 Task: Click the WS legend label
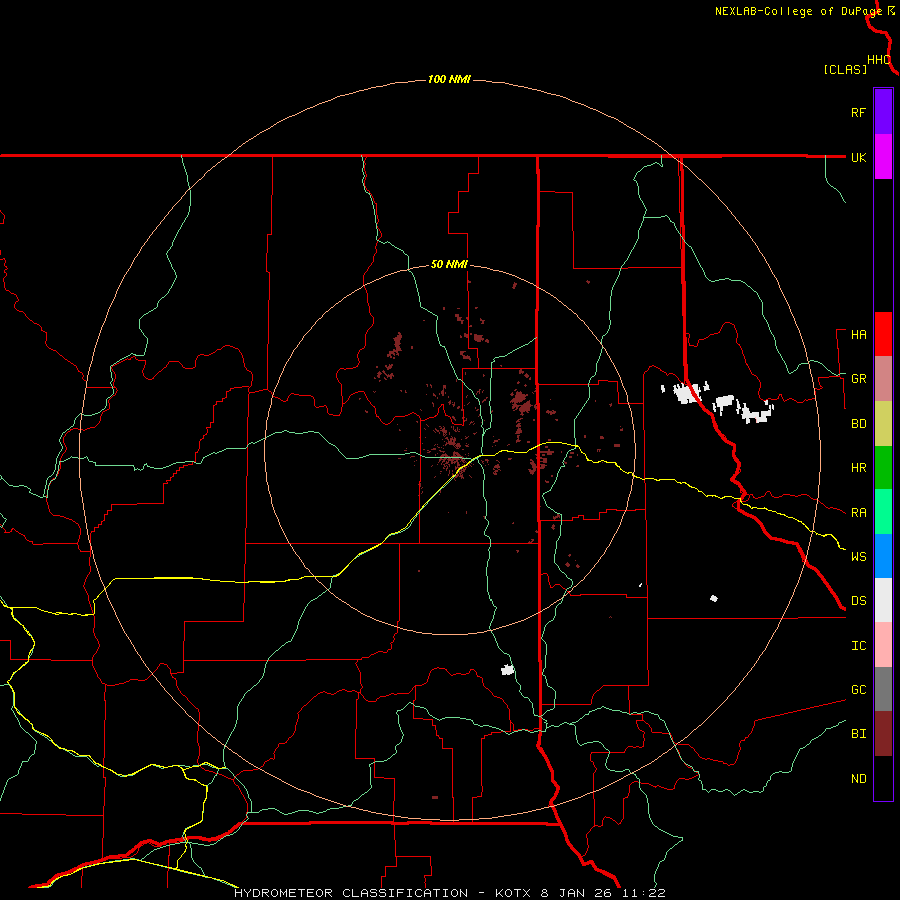pos(858,557)
